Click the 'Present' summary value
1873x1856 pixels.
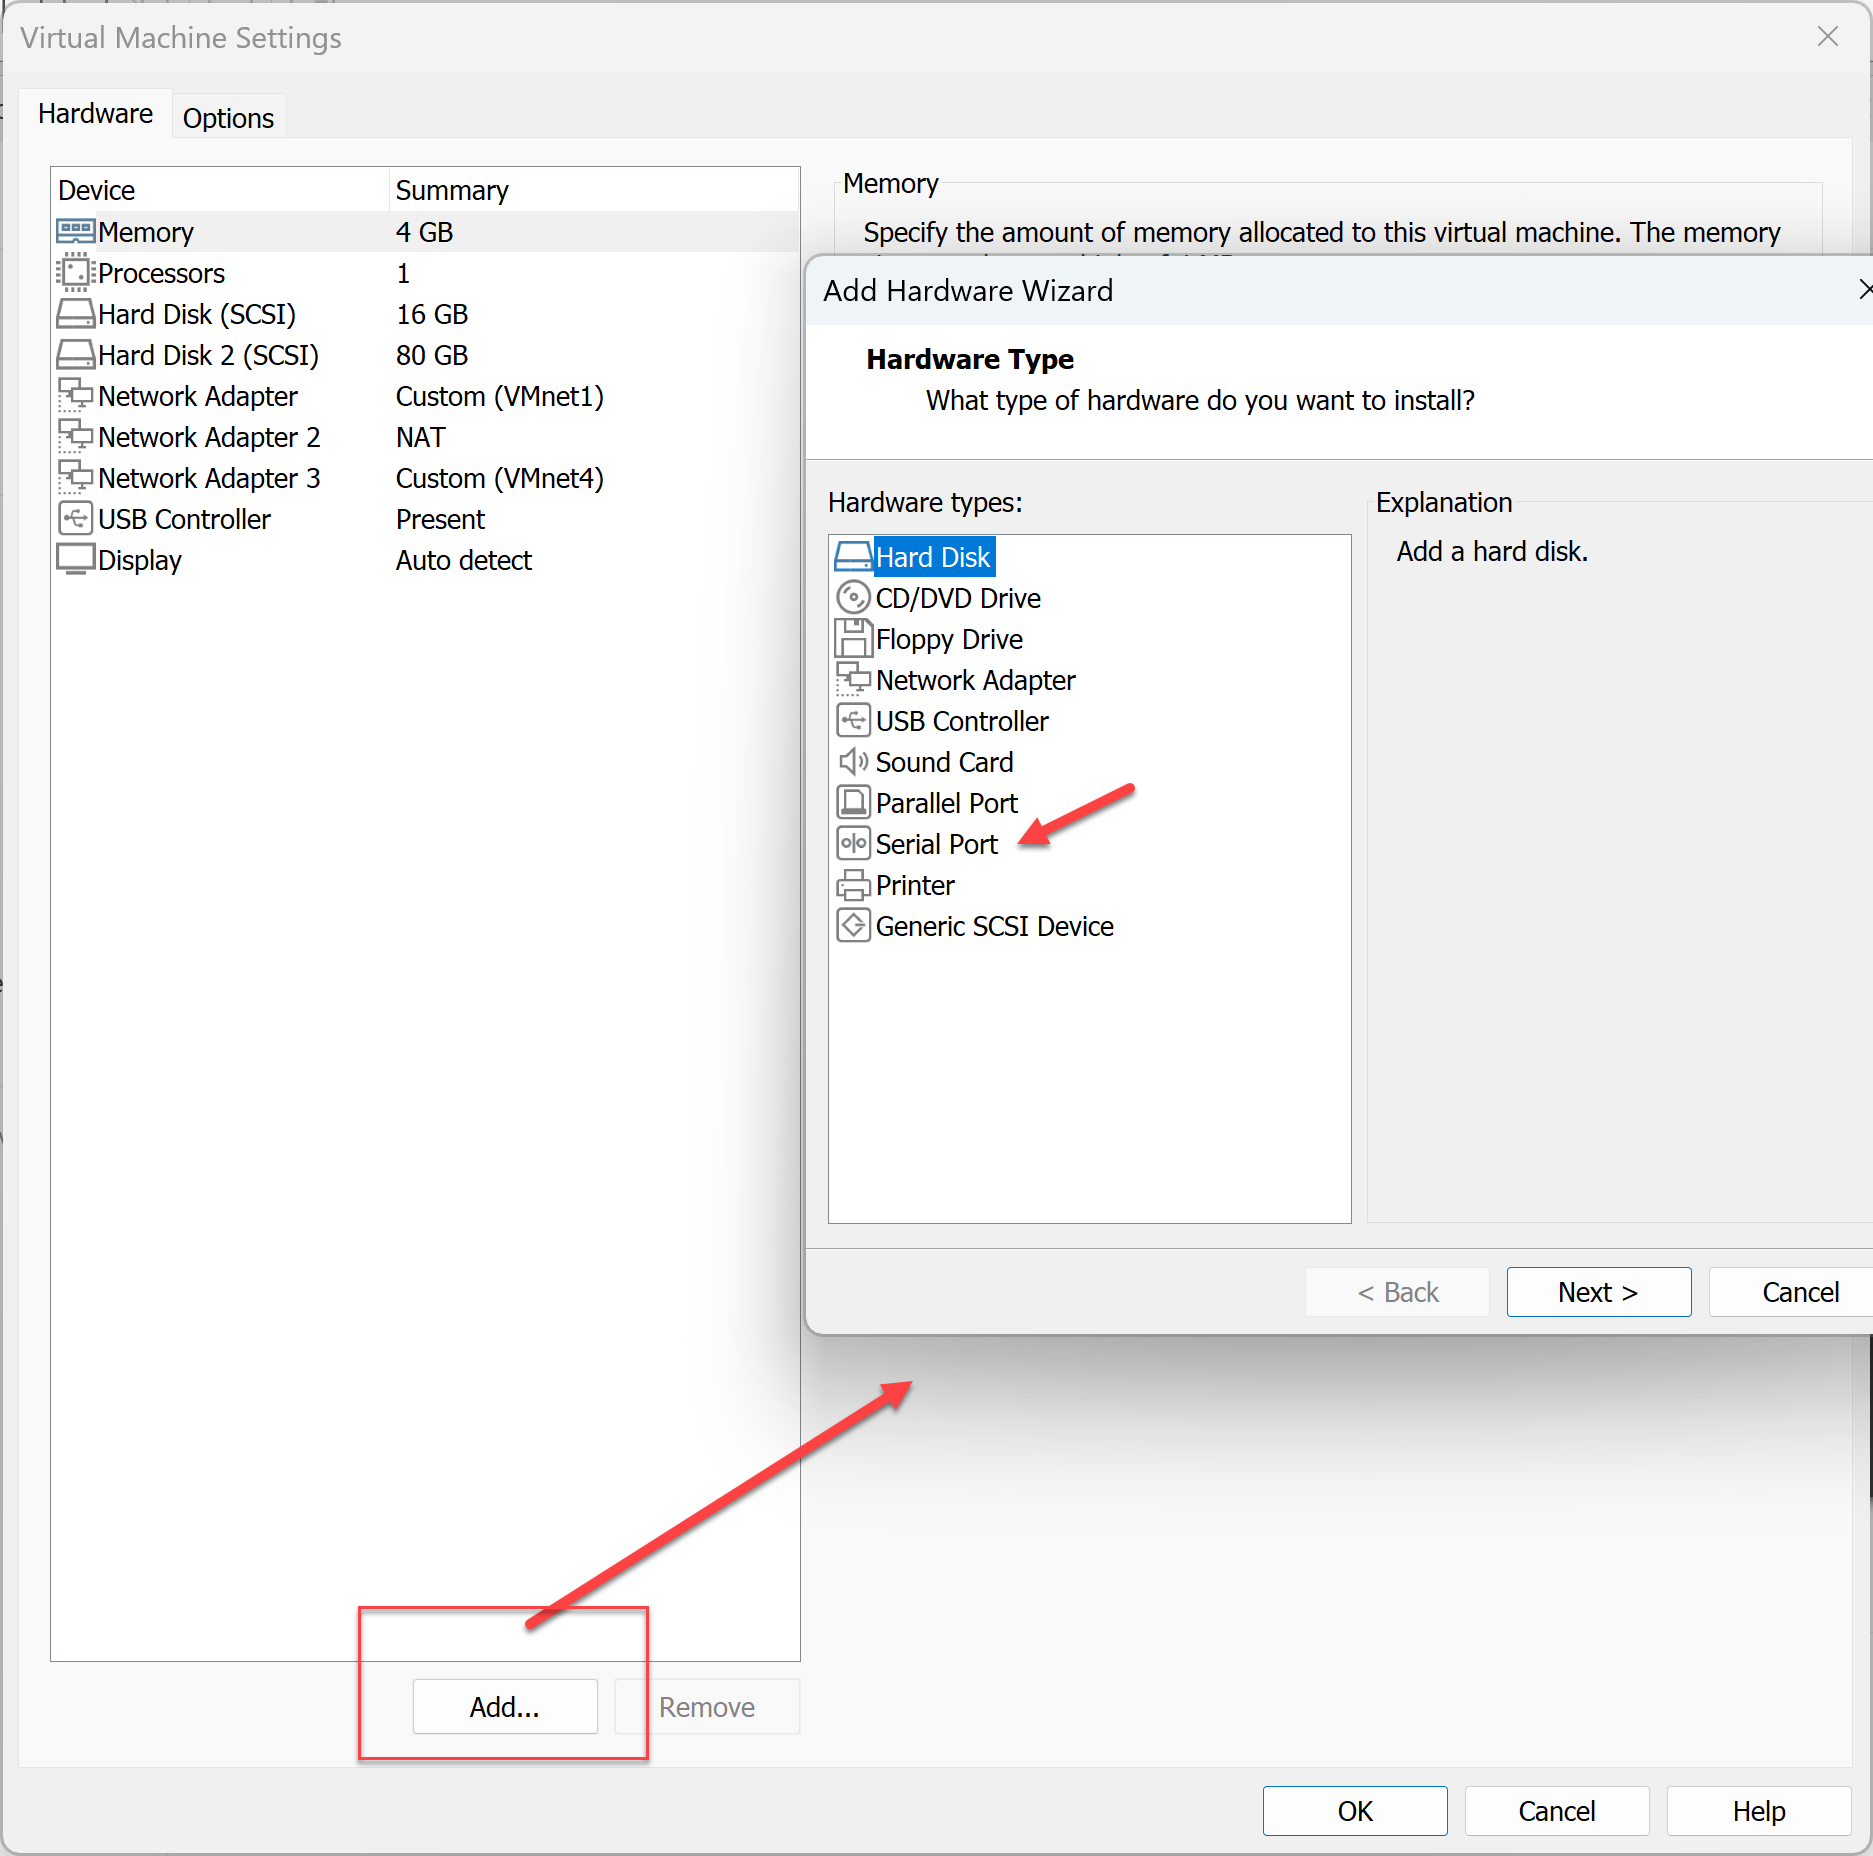pos(440,519)
